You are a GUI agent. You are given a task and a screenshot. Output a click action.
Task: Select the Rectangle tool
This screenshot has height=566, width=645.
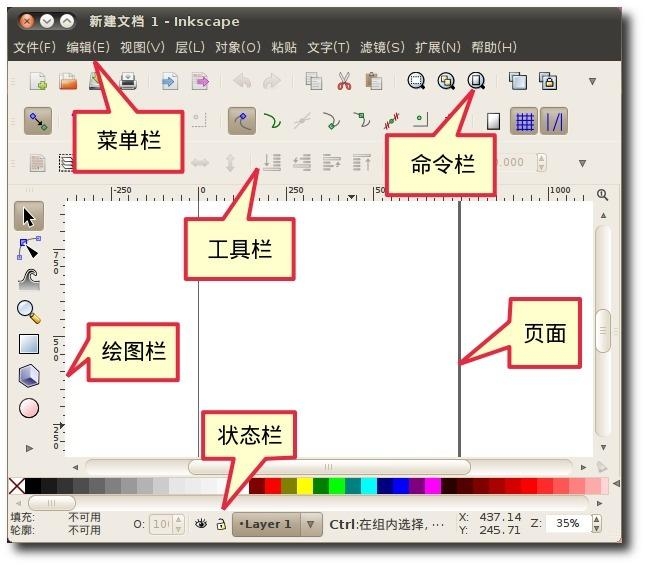[29, 344]
